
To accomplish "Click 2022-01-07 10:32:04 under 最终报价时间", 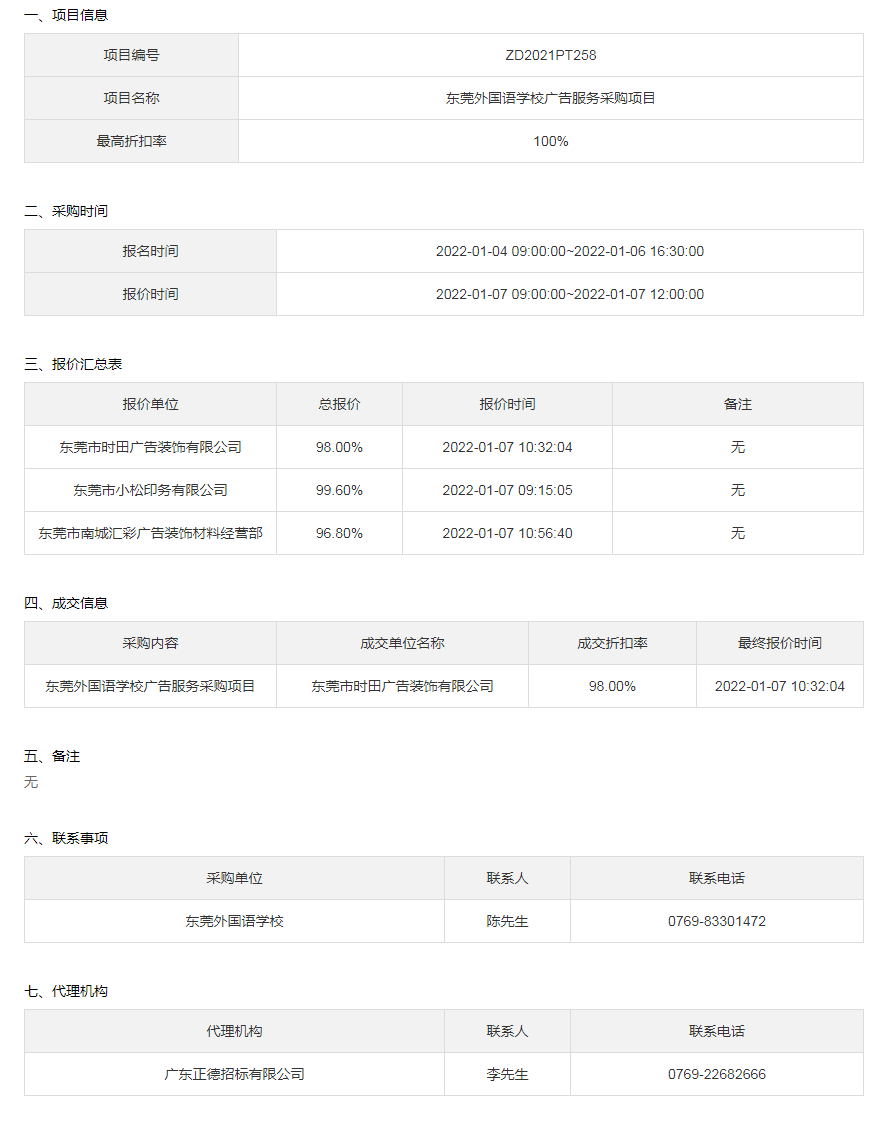I will click(x=780, y=686).
